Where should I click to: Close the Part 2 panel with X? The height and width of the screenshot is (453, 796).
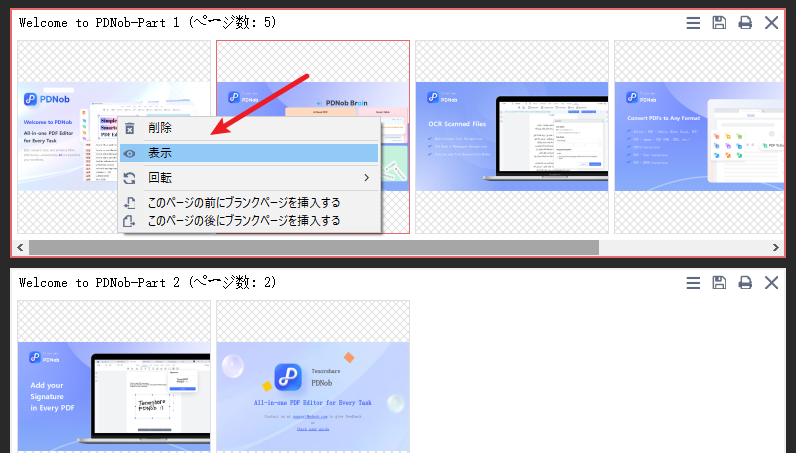click(x=771, y=283)
